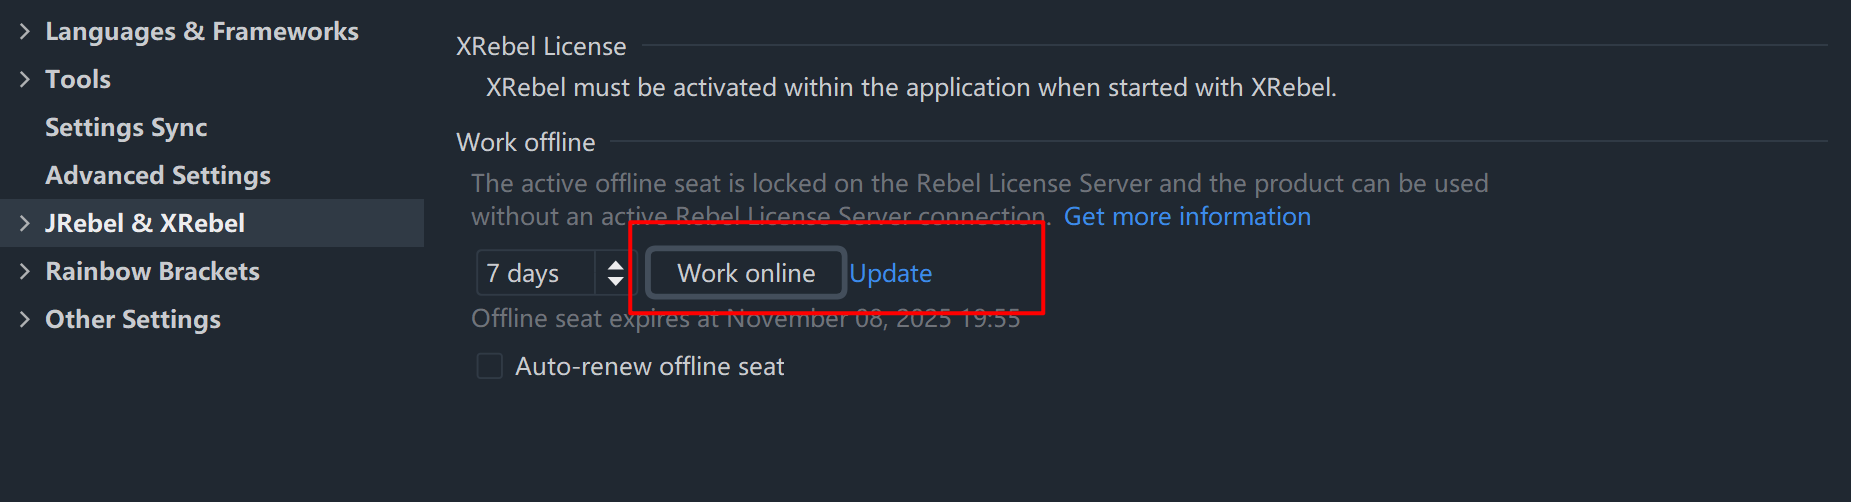
Task: Open the Get more information link
Action: [1186, 217]
